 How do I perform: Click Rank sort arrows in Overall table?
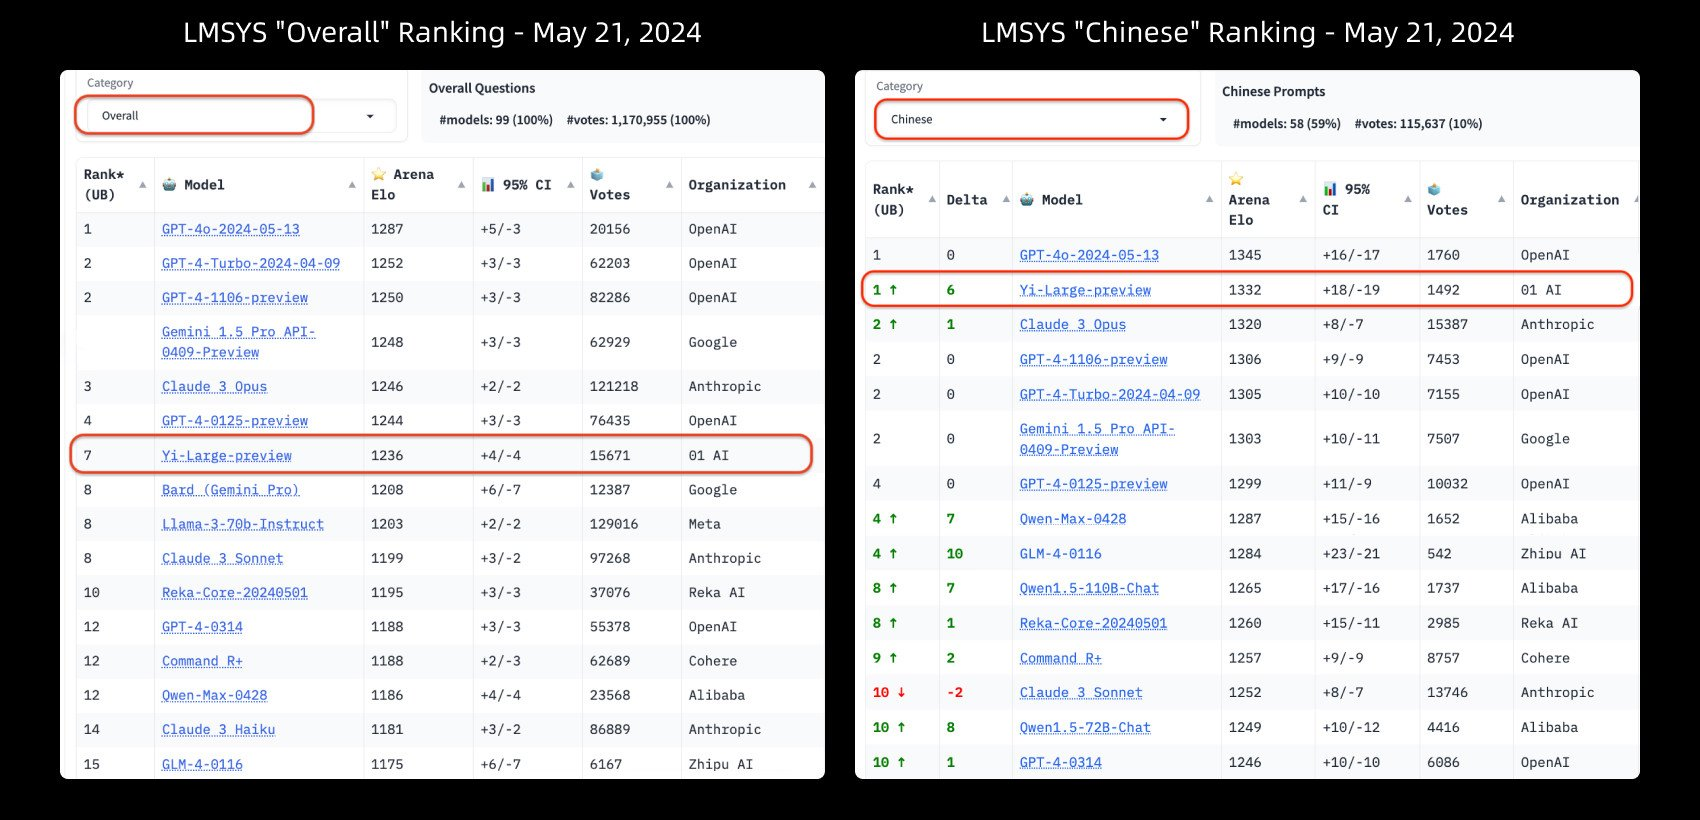tap(142, 185)
